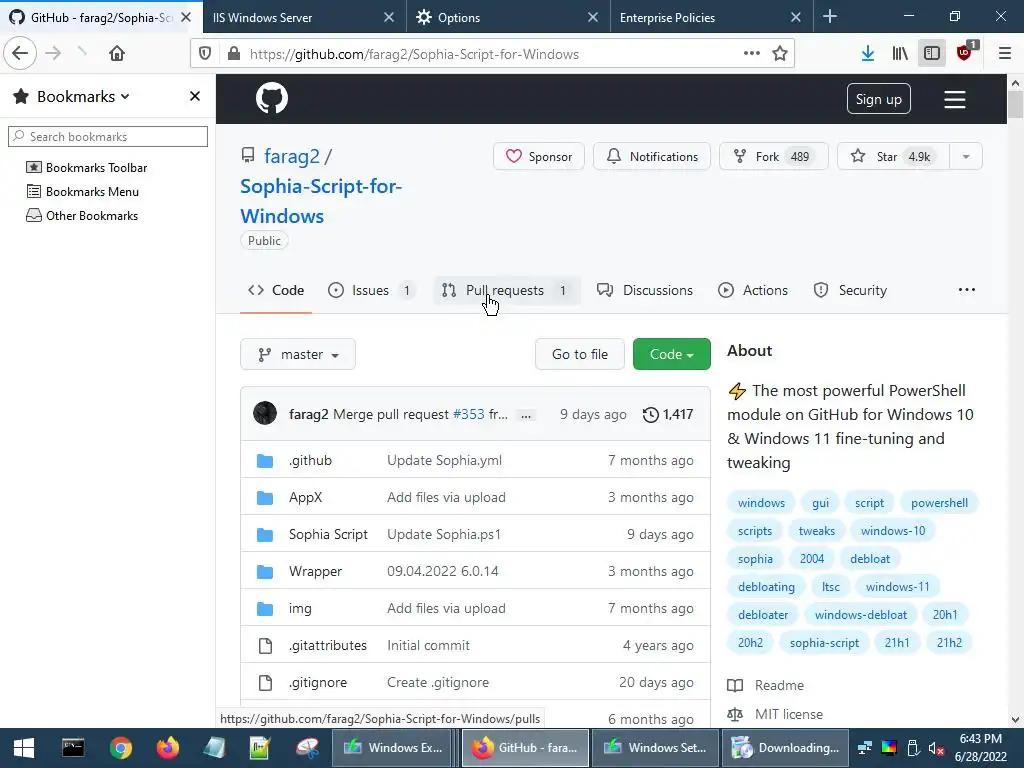
Task: Expand the commit message ellipsis
Action: (x=526, y=415)
